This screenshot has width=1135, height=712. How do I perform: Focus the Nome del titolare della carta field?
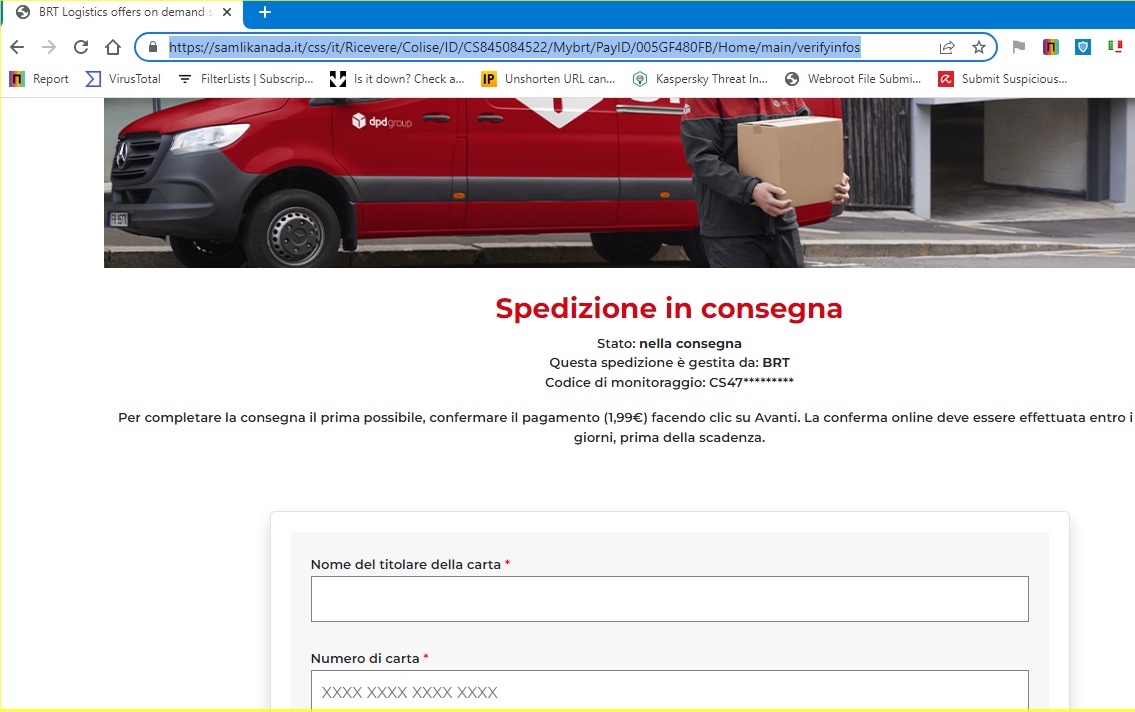[670, 599]
